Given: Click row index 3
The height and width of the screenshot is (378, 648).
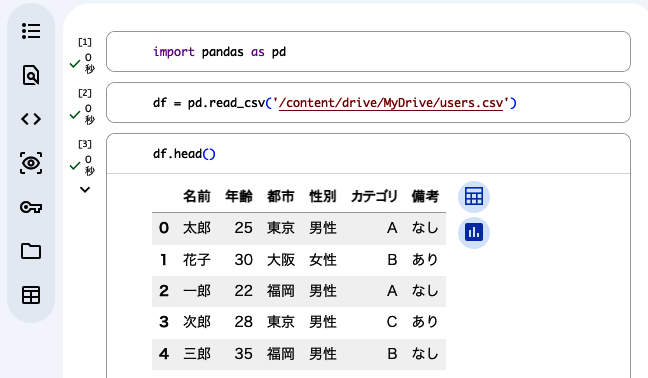Looking at the screenshot, I should (x=164, y=322).
